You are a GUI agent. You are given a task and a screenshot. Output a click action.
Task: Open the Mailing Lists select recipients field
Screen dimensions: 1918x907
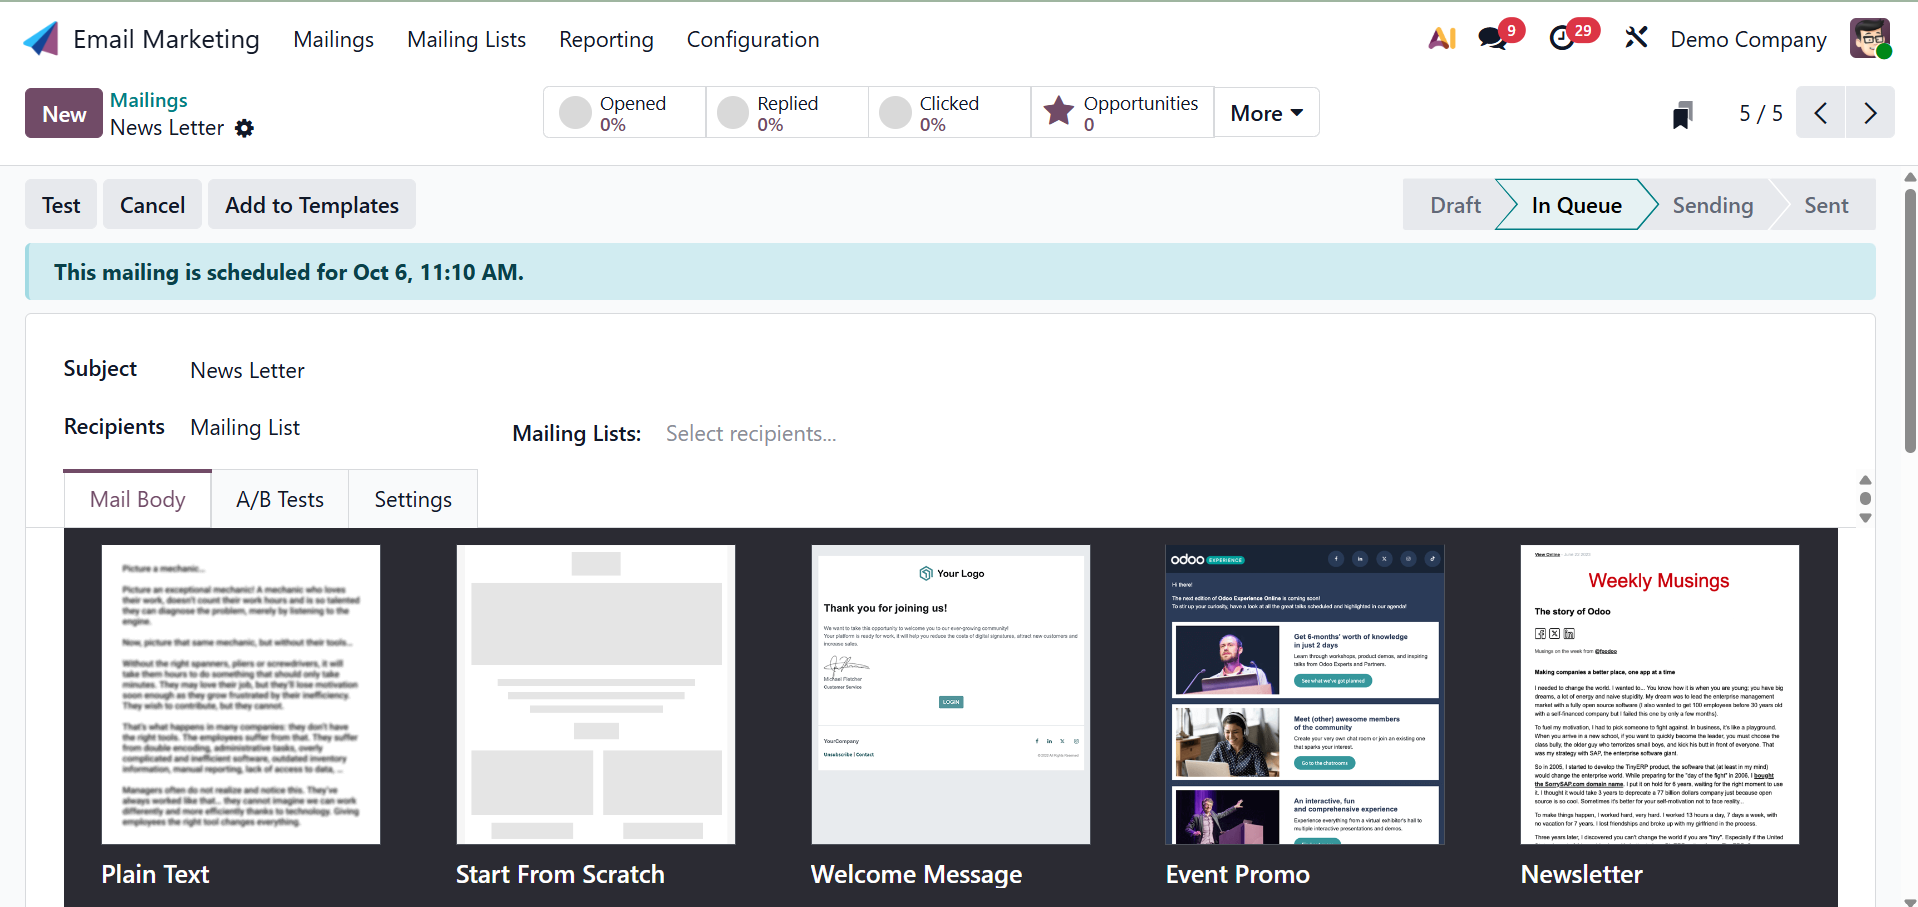coord(751,434)
